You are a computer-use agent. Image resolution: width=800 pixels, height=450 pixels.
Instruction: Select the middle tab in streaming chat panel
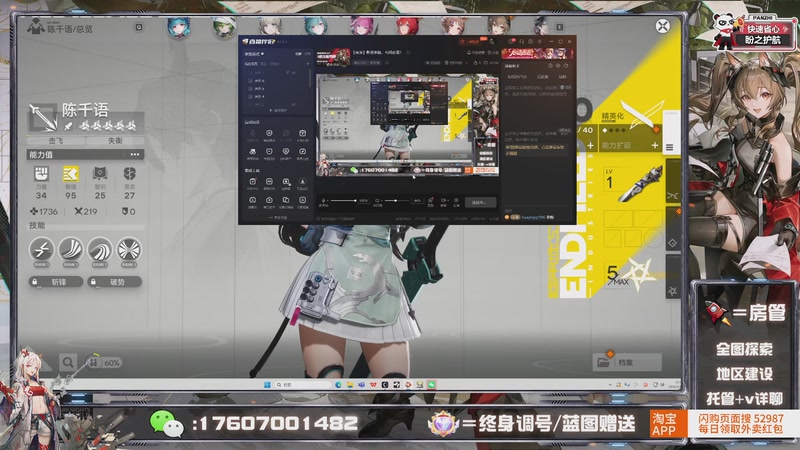(543, 77)
